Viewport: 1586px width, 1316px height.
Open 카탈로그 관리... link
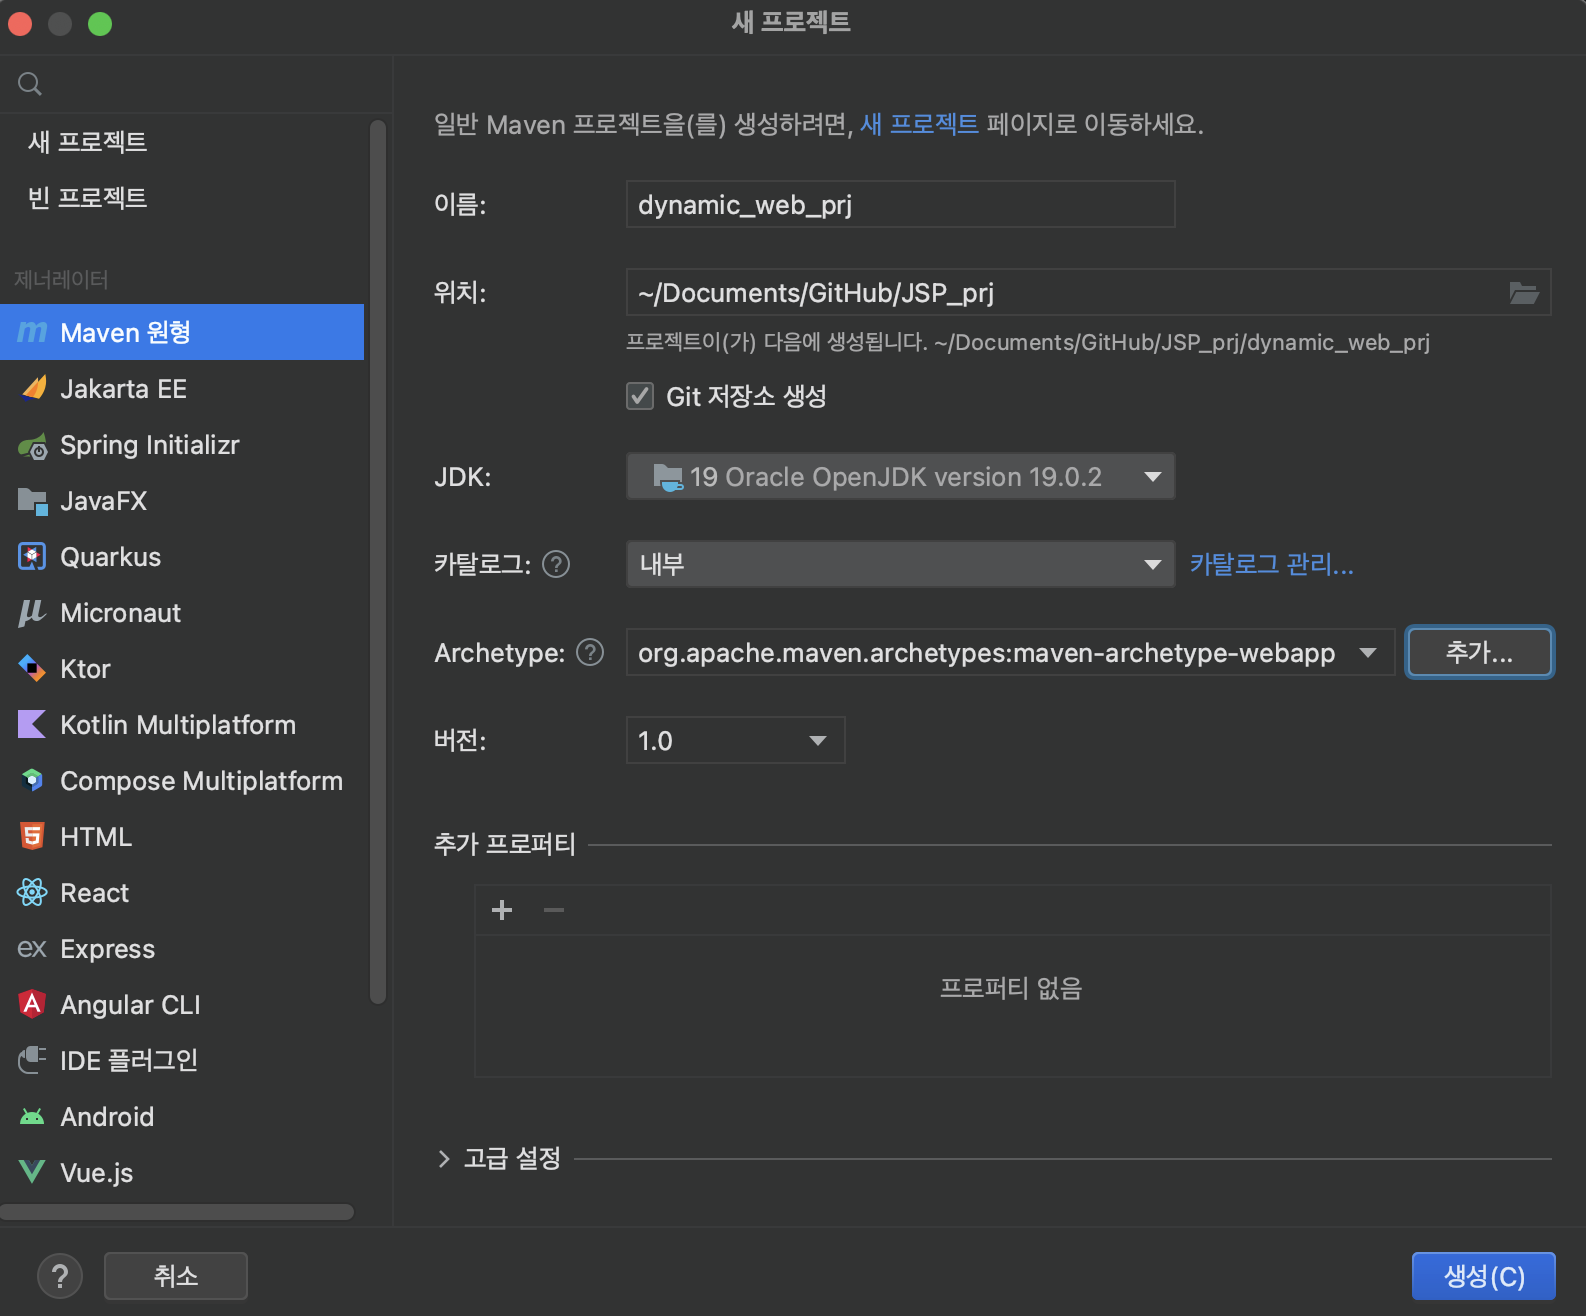coord(1271,564)
